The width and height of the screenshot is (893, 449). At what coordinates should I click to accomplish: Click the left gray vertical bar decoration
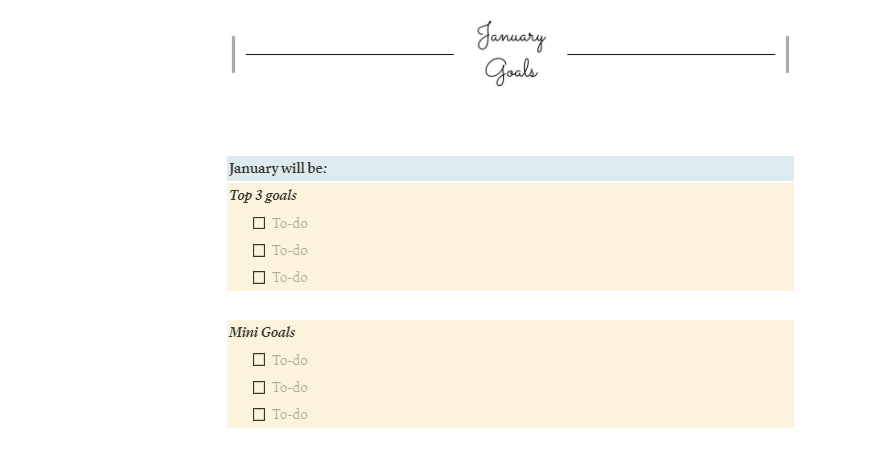pyautogui.click(x=233, y=54)
